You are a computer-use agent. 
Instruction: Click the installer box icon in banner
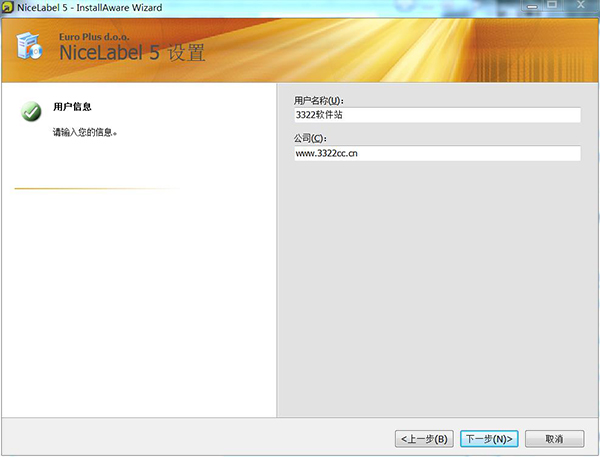click(x=29, y=46)
